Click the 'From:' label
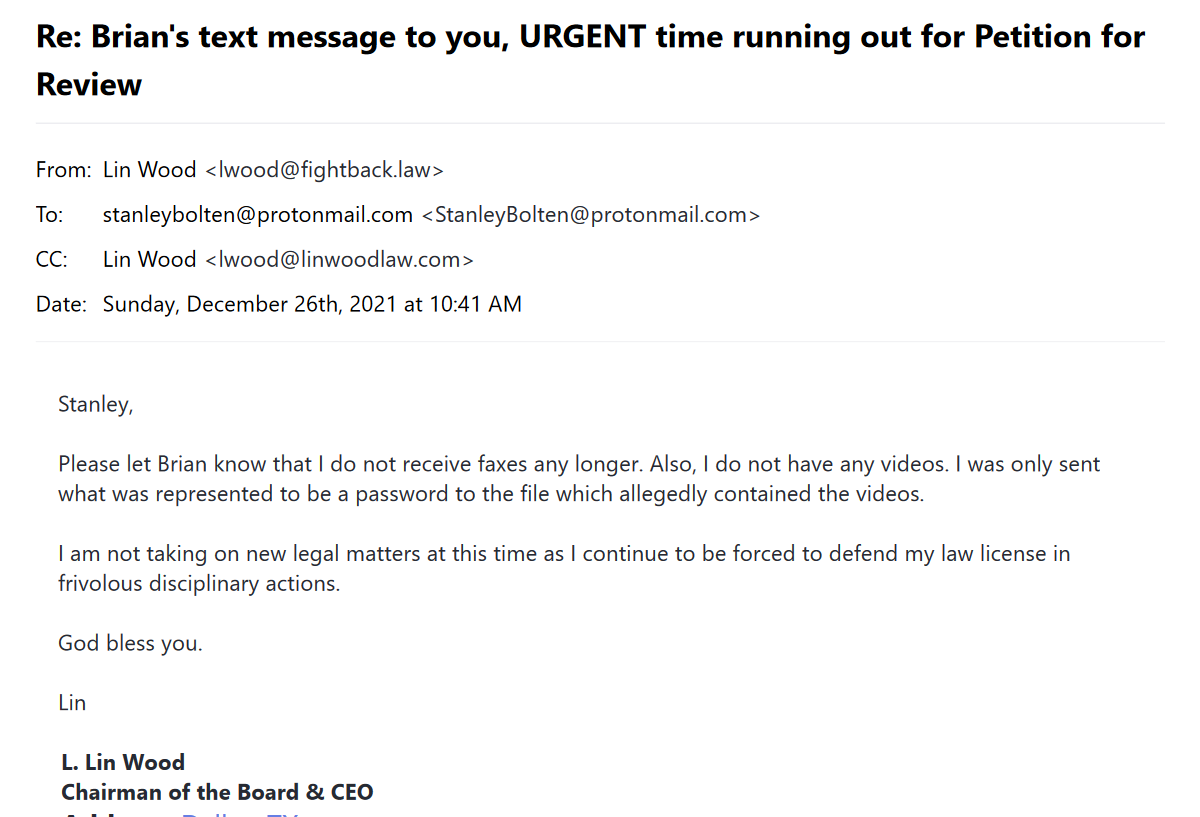 [64, 170]
